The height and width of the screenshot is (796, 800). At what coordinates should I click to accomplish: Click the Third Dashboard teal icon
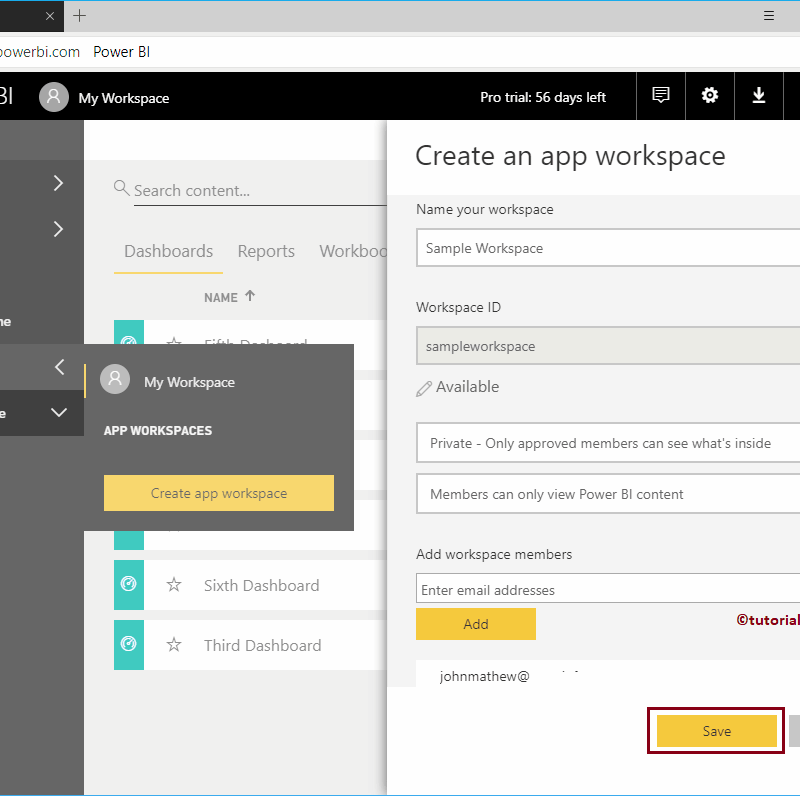click(x=128, y=645)
